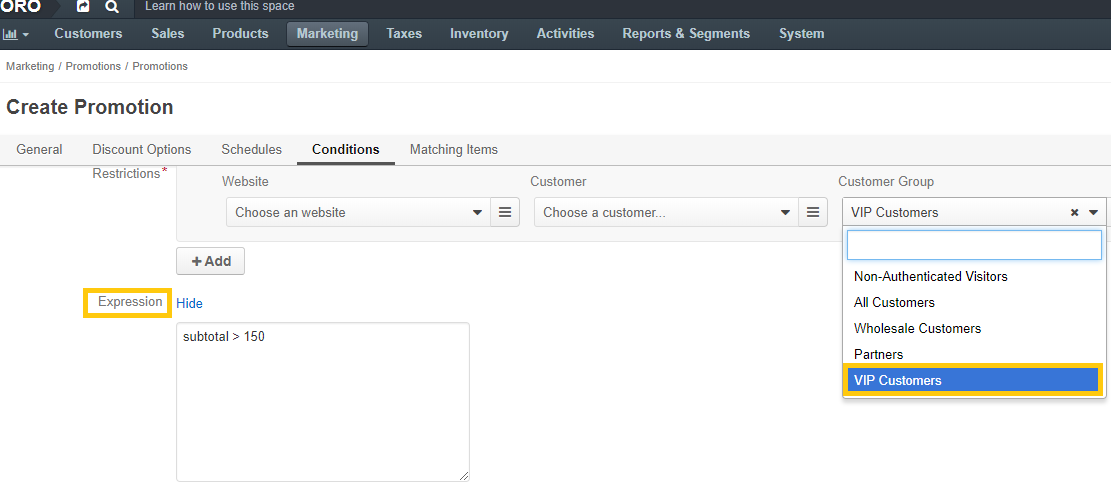
Task: Click the Add restriction button
Action: click(210, 261)
